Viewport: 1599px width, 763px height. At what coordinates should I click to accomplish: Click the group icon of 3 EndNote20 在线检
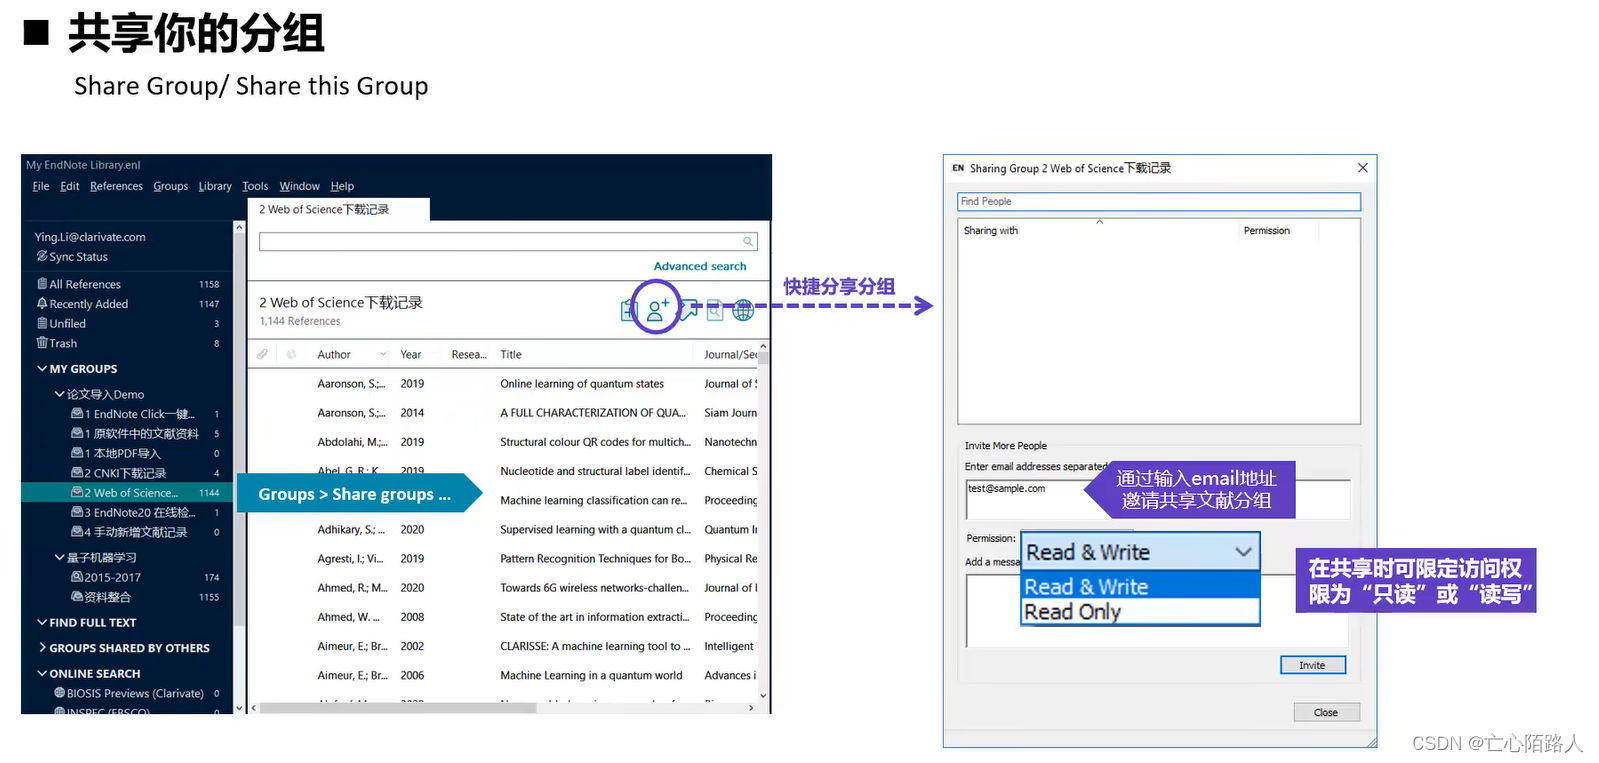[77, 512]
